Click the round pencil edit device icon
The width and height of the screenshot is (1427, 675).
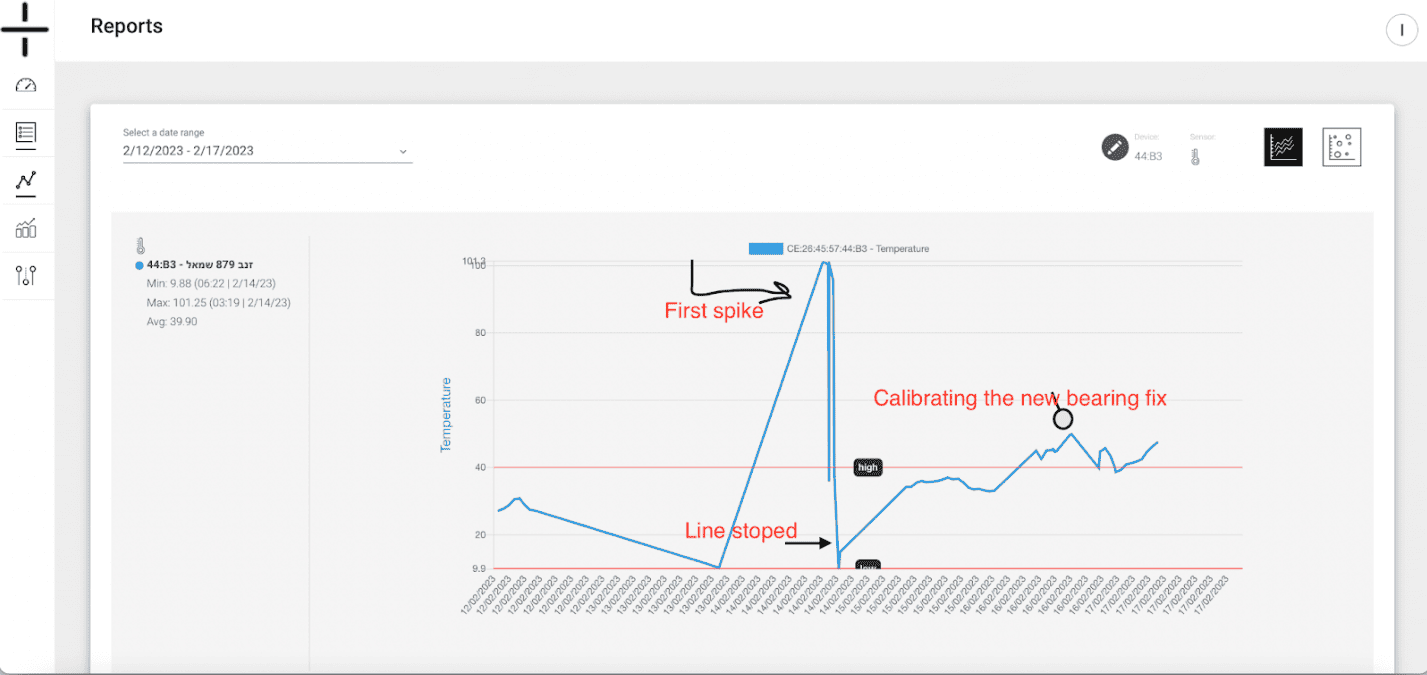click(x=1114, y=147)
